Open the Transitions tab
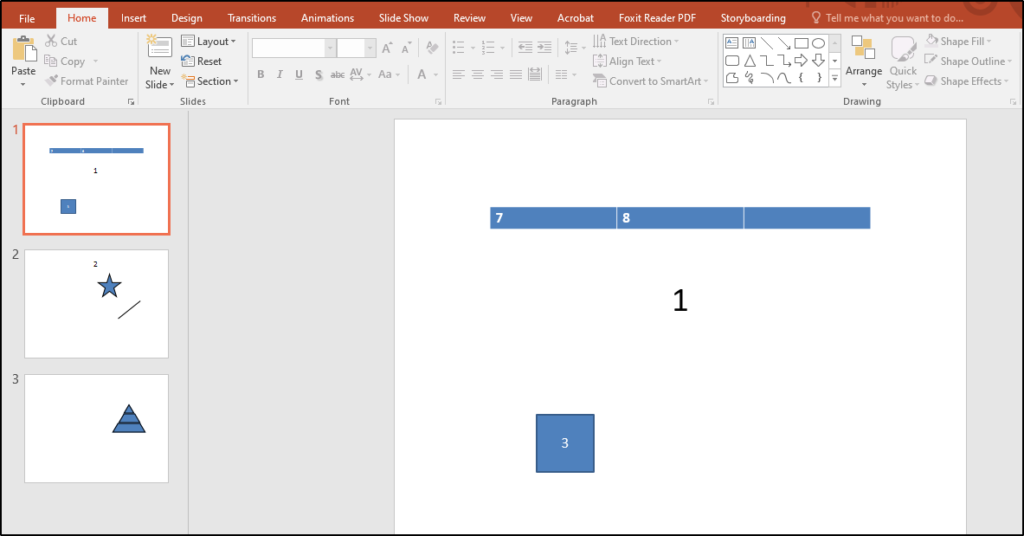The width and height of the screenshot is (1024, 536). (251, 18)
